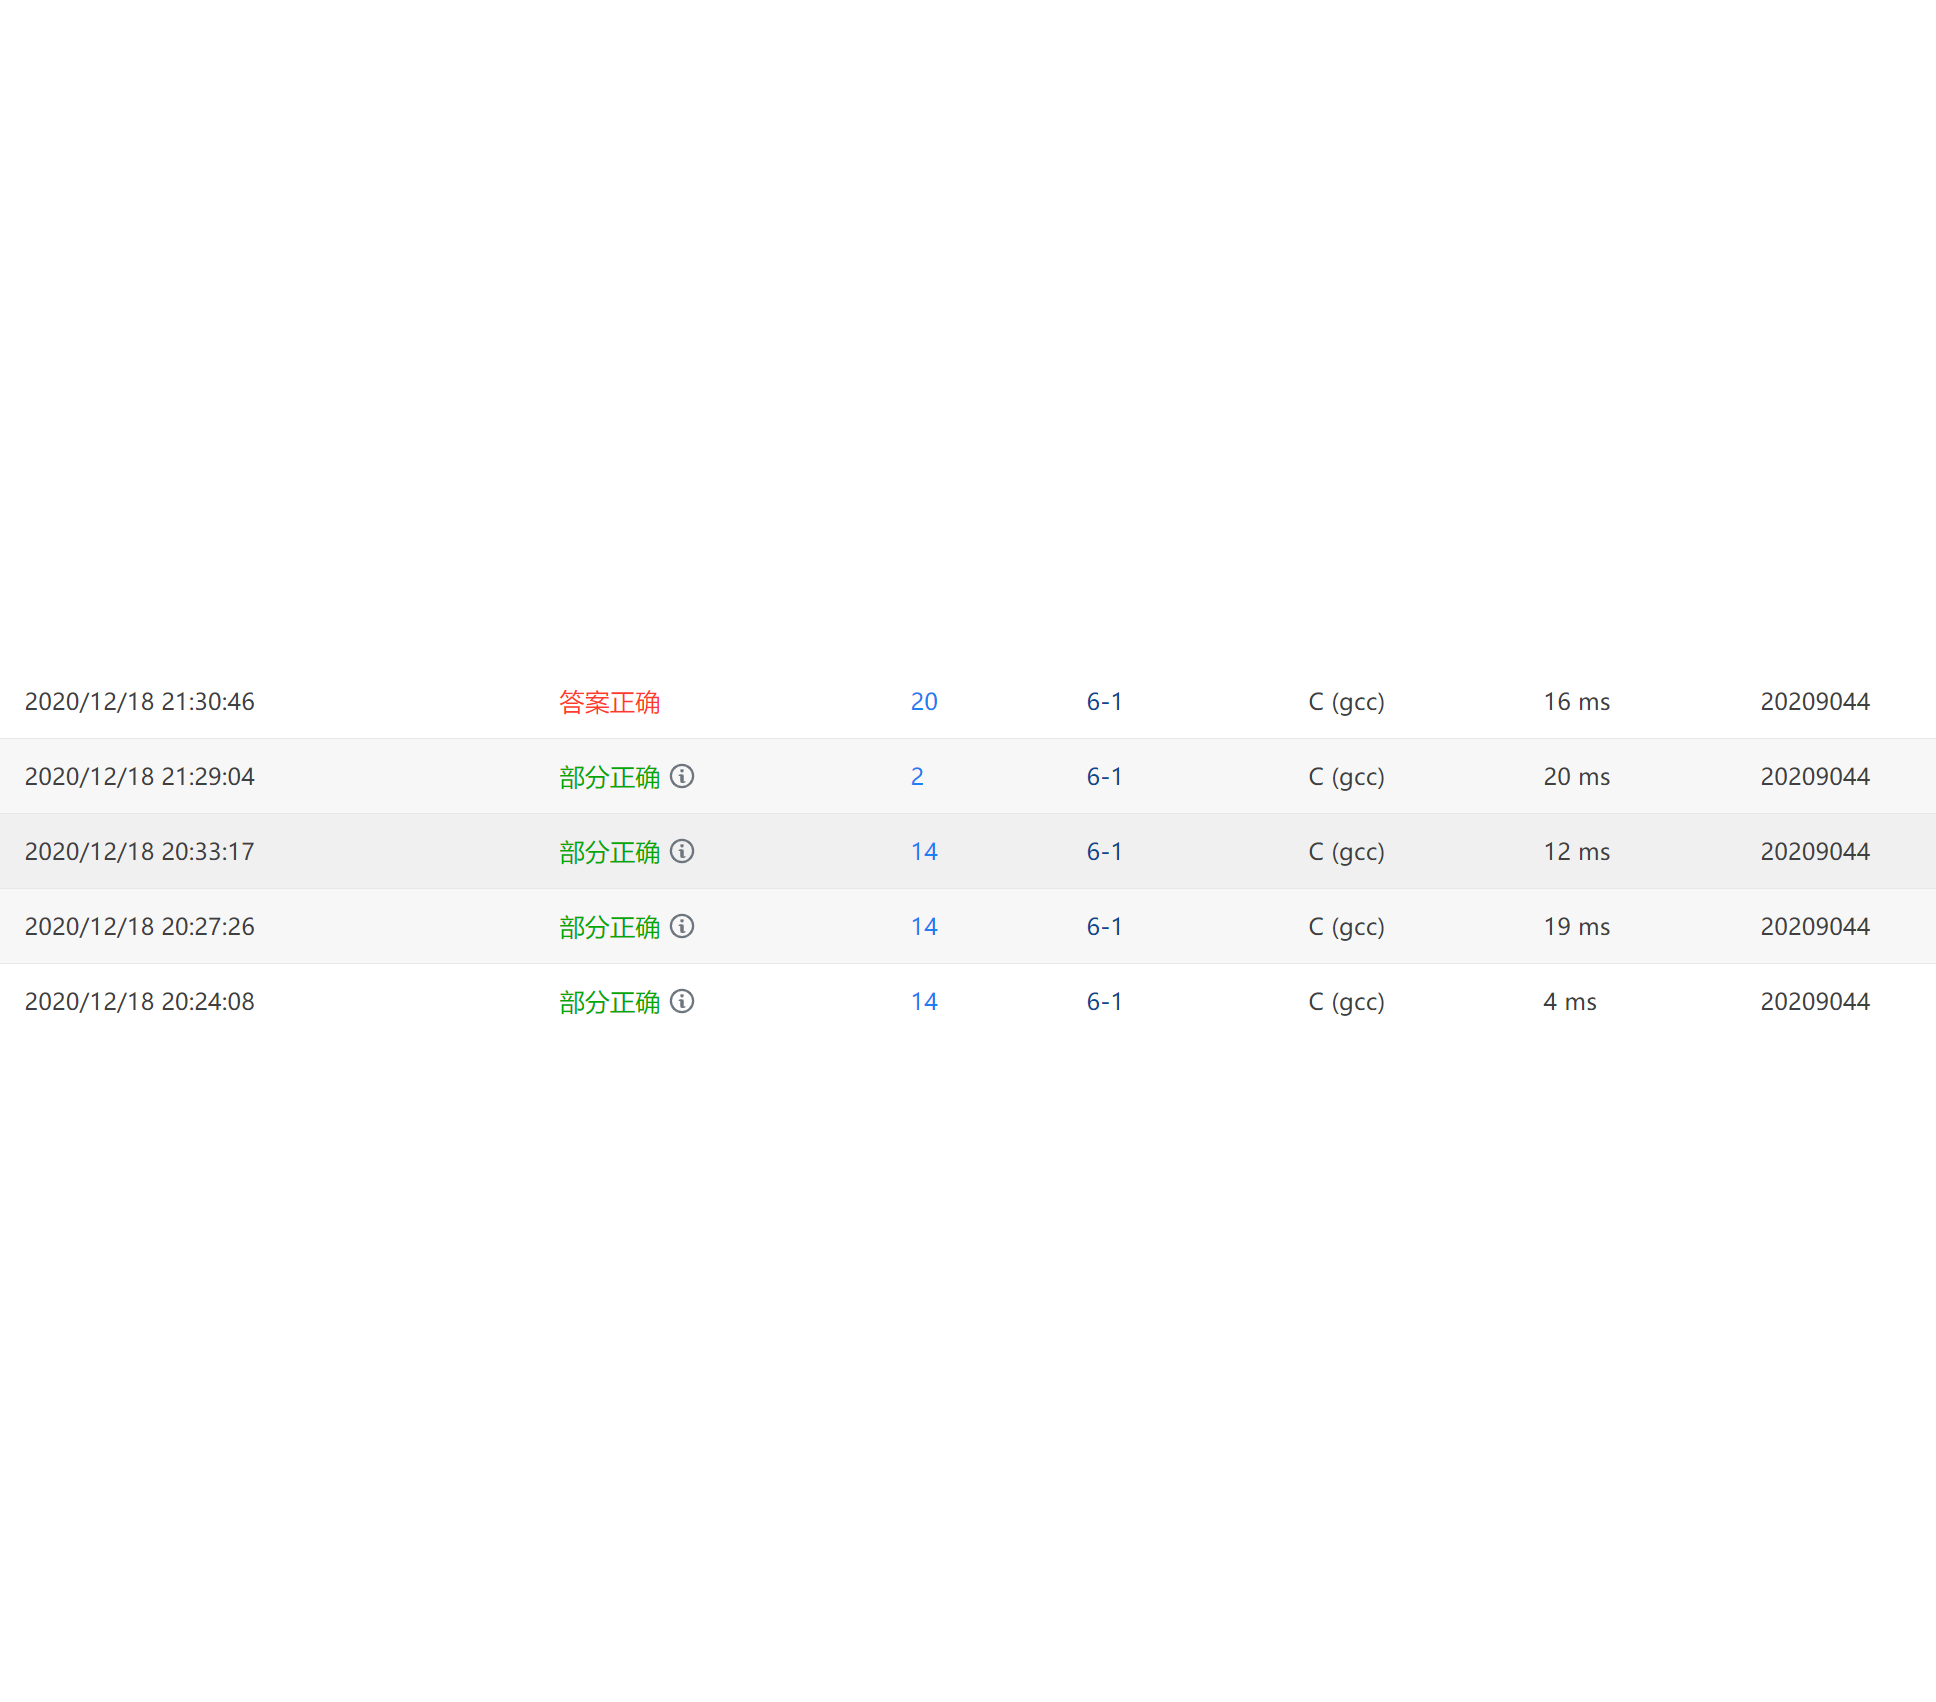Open problem 6-1 in 21:30:46 row
The height and width of the screenshot is (1702, 1936).
point(1104,702)
